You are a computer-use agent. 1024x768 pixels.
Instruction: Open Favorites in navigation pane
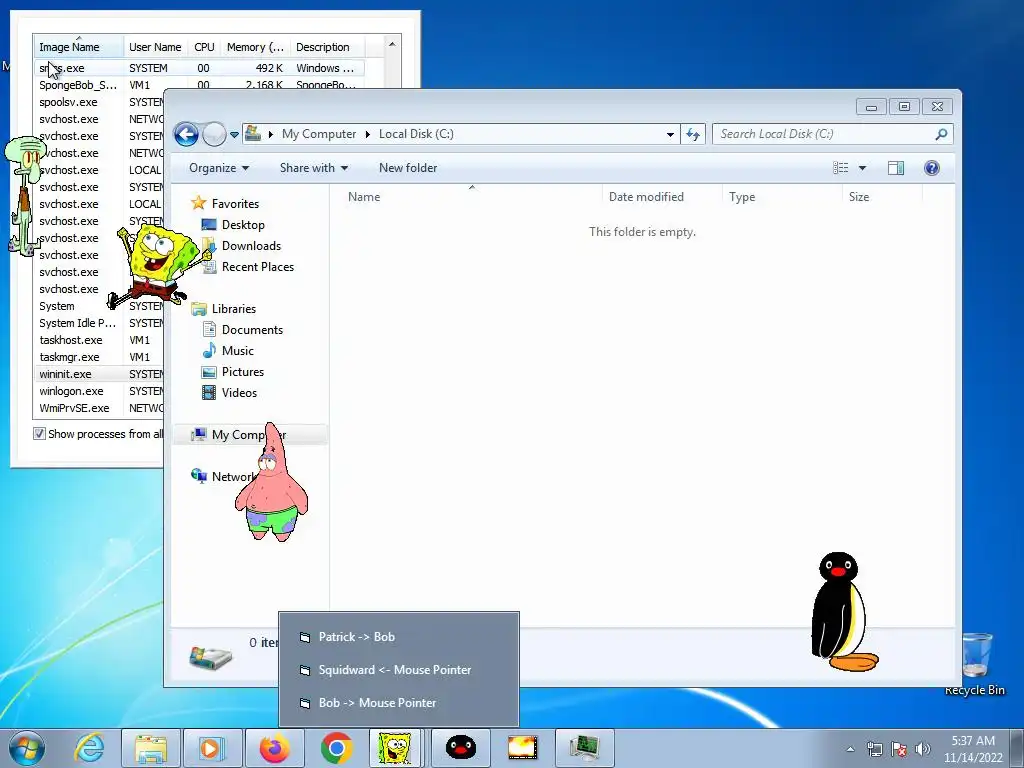(225, 204)
